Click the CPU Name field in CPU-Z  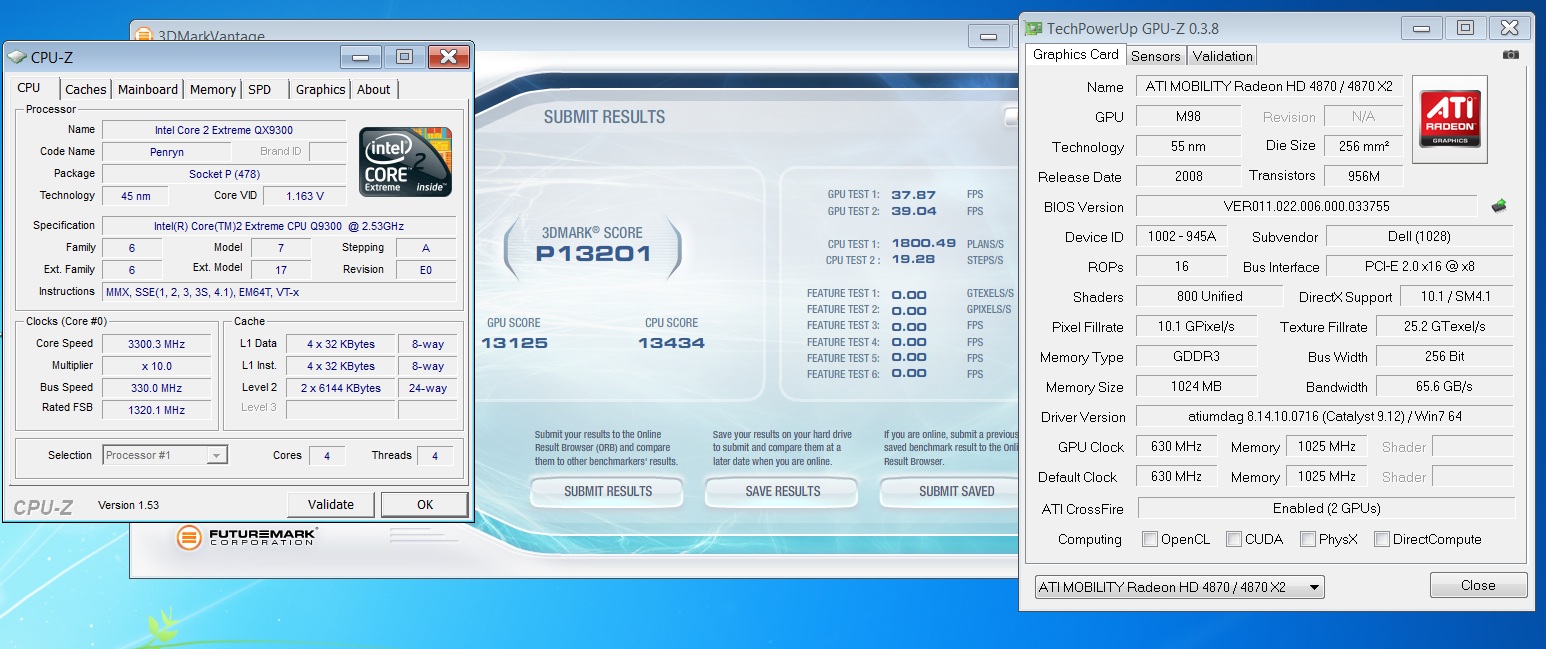click(224, 130)
